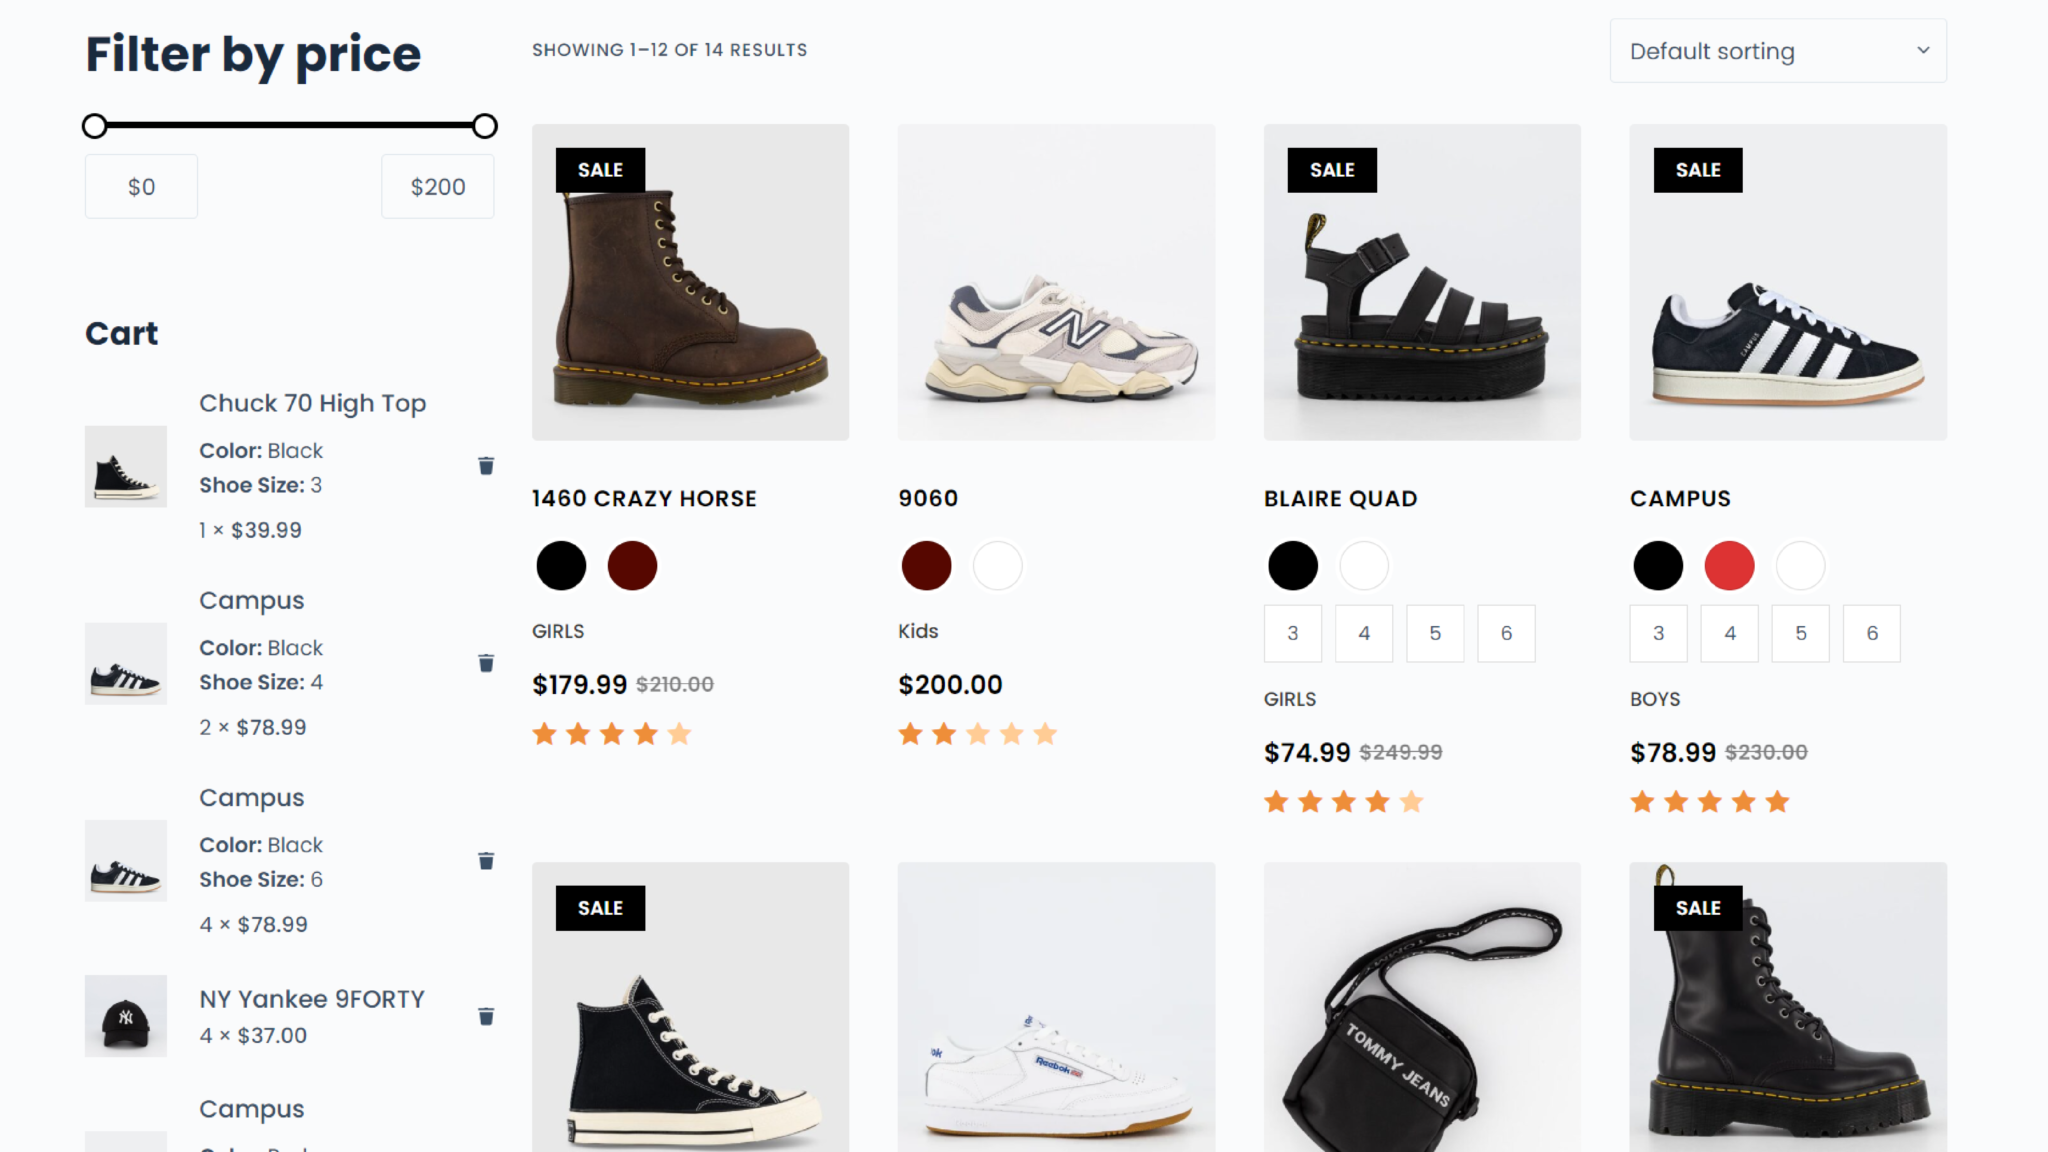Delete Campus size 4 cart item
Viewport: 2048px width, 1152px height.
486,663
